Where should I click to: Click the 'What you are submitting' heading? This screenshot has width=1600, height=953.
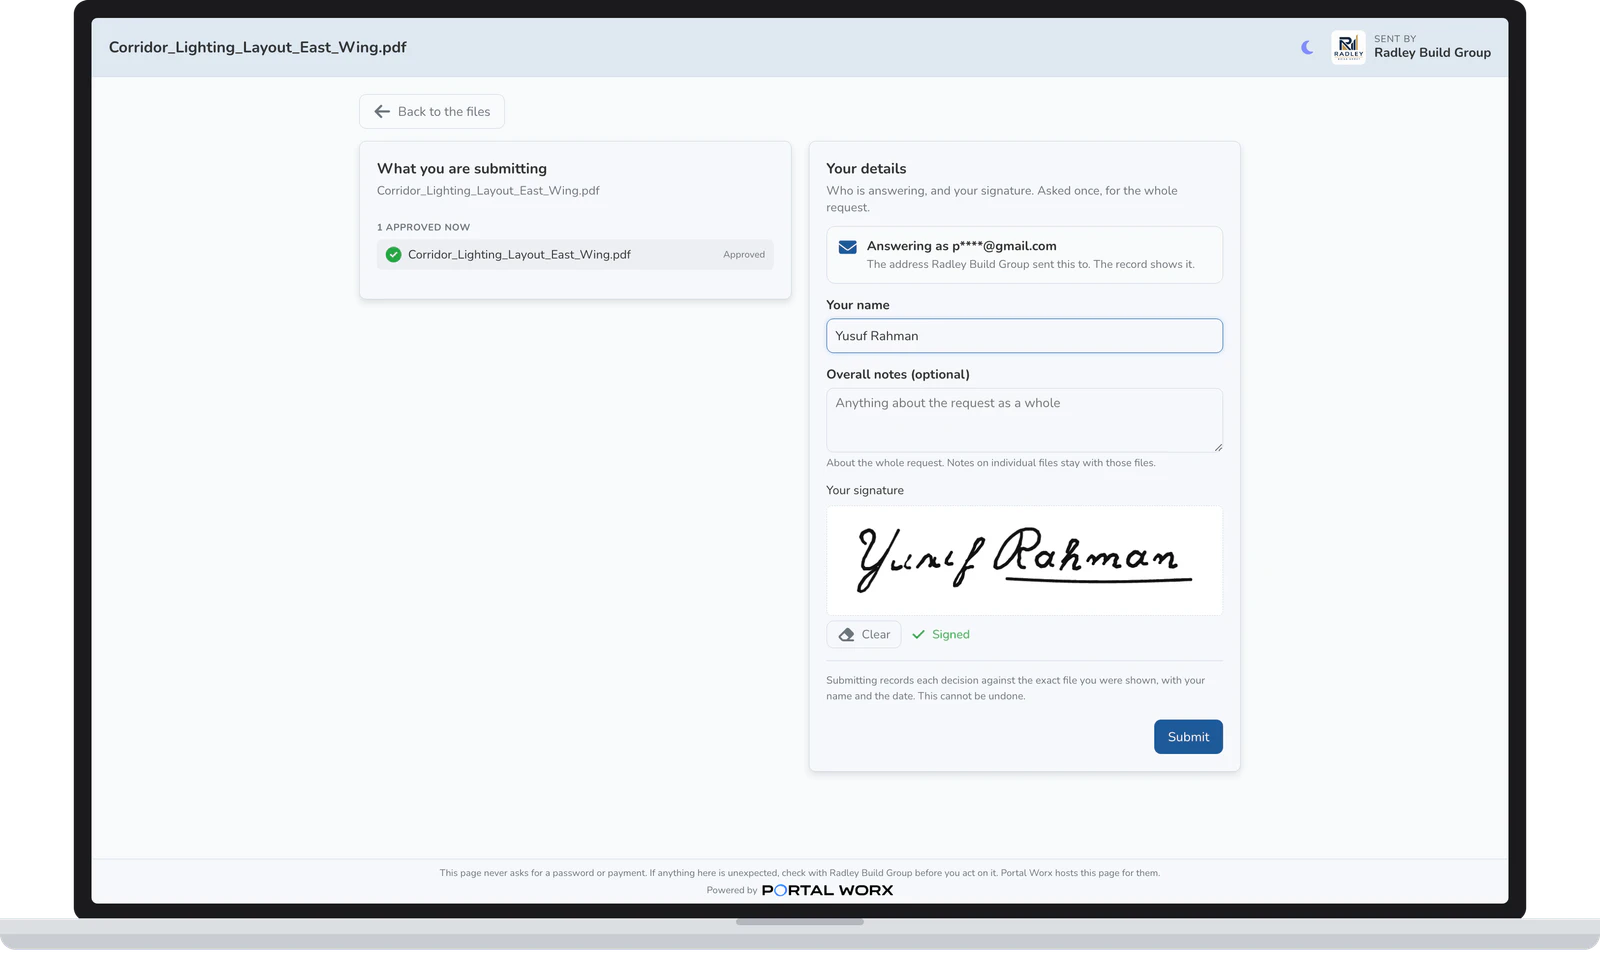[x=462, y=169]
